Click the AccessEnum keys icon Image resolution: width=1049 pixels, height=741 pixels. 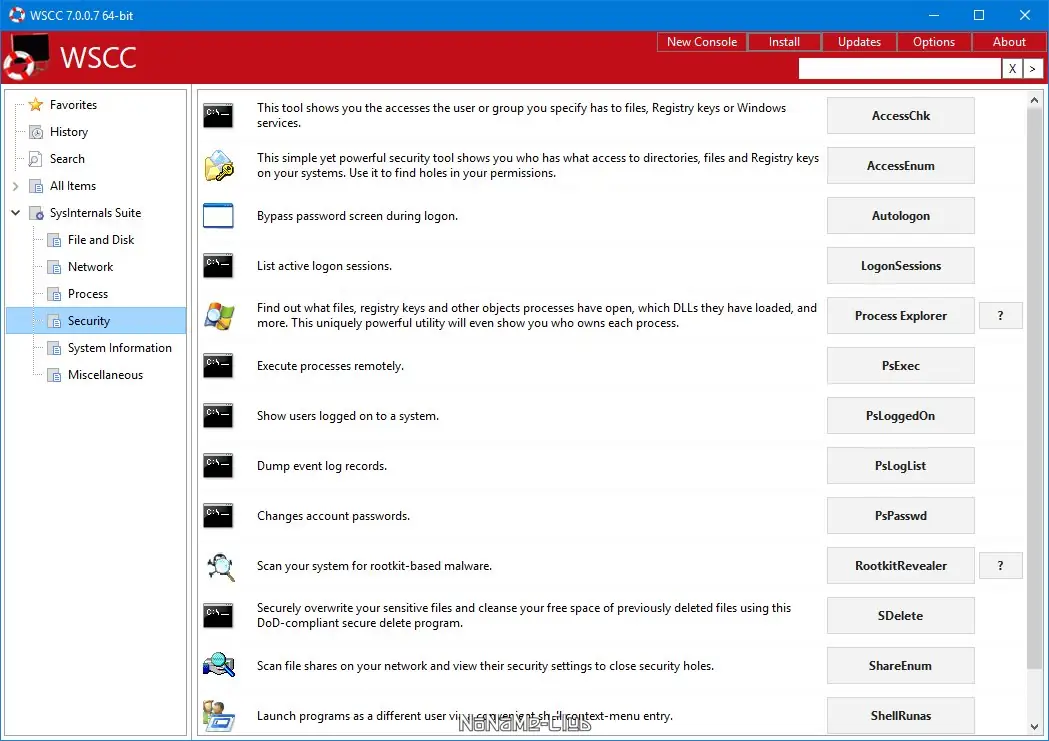(x=218, y=165)
